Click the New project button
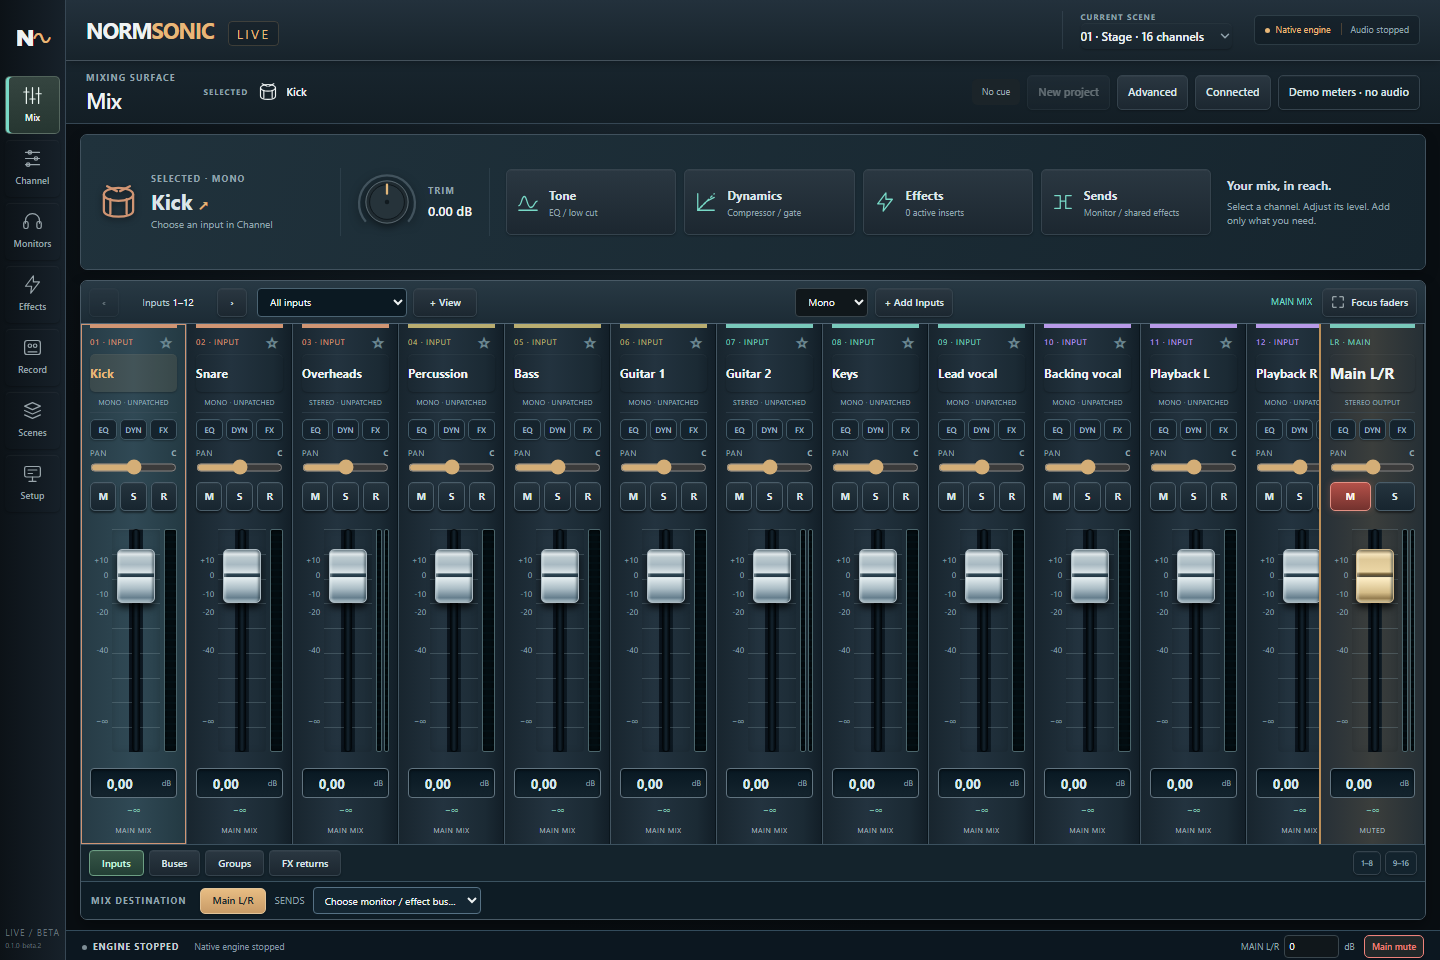This screenshot has width=1440, height=960. pyautogui.click(x=1068, y=92)
